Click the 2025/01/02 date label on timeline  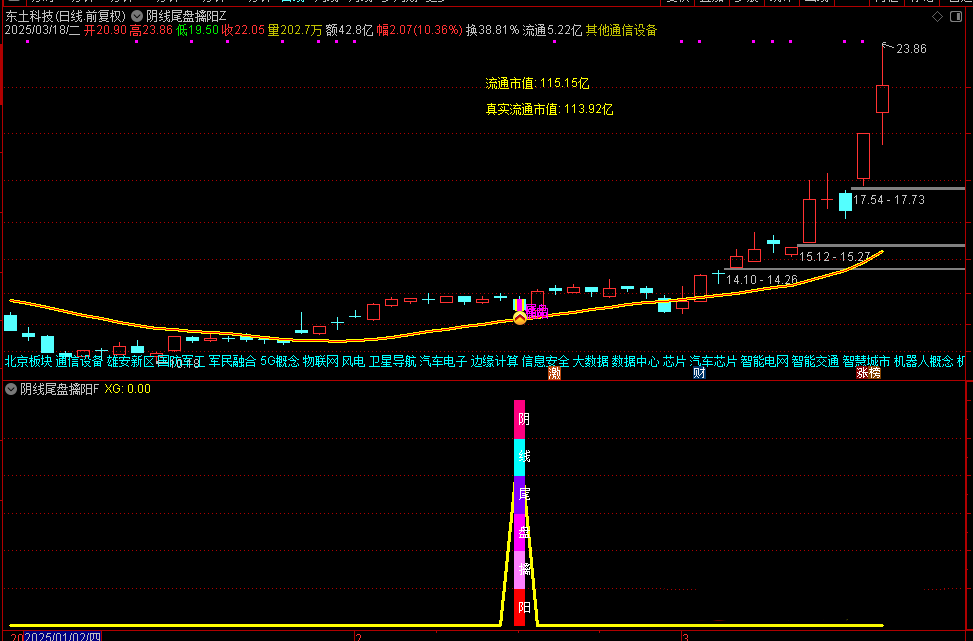point(62,636)
